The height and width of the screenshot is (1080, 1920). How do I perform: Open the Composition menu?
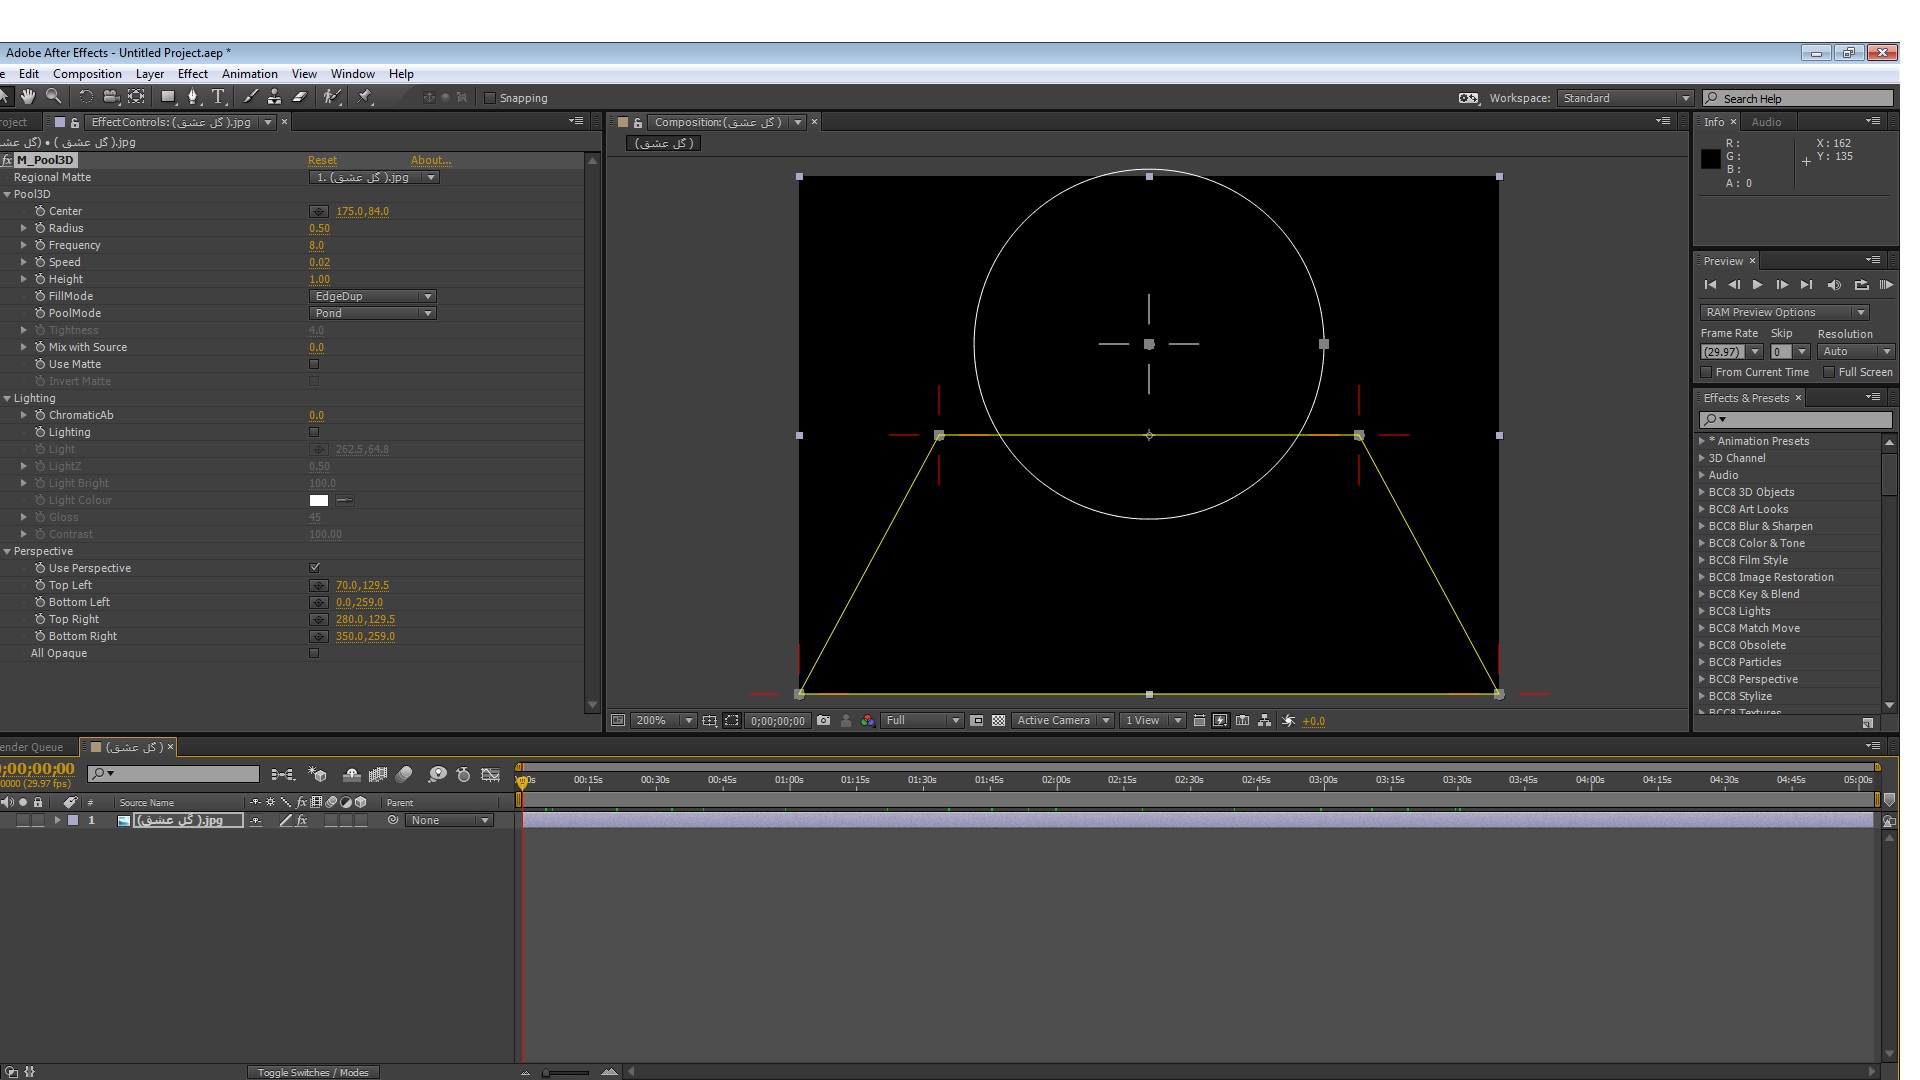click(87, 74)
